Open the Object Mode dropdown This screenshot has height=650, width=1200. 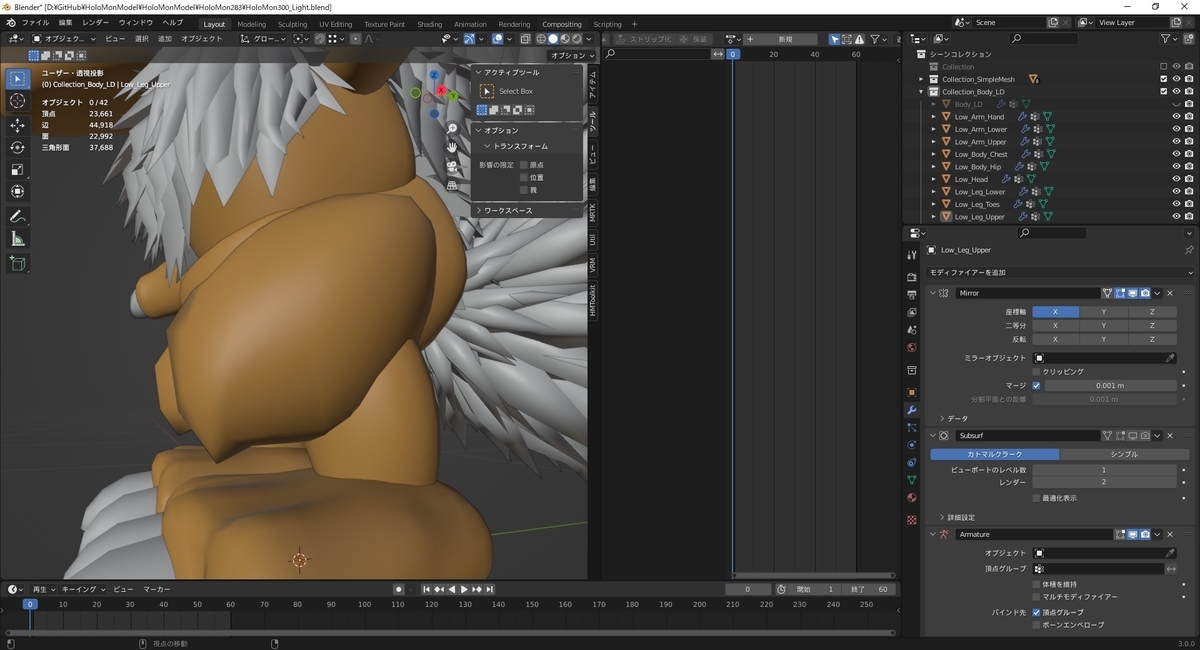(x=64, y=39)
